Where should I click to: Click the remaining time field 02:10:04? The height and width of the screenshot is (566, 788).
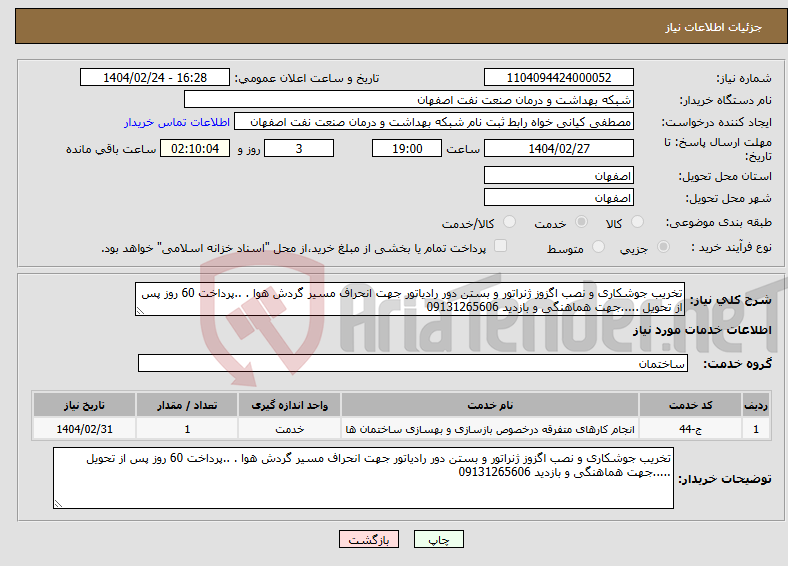pyautogui.click(x=195, y=149)
